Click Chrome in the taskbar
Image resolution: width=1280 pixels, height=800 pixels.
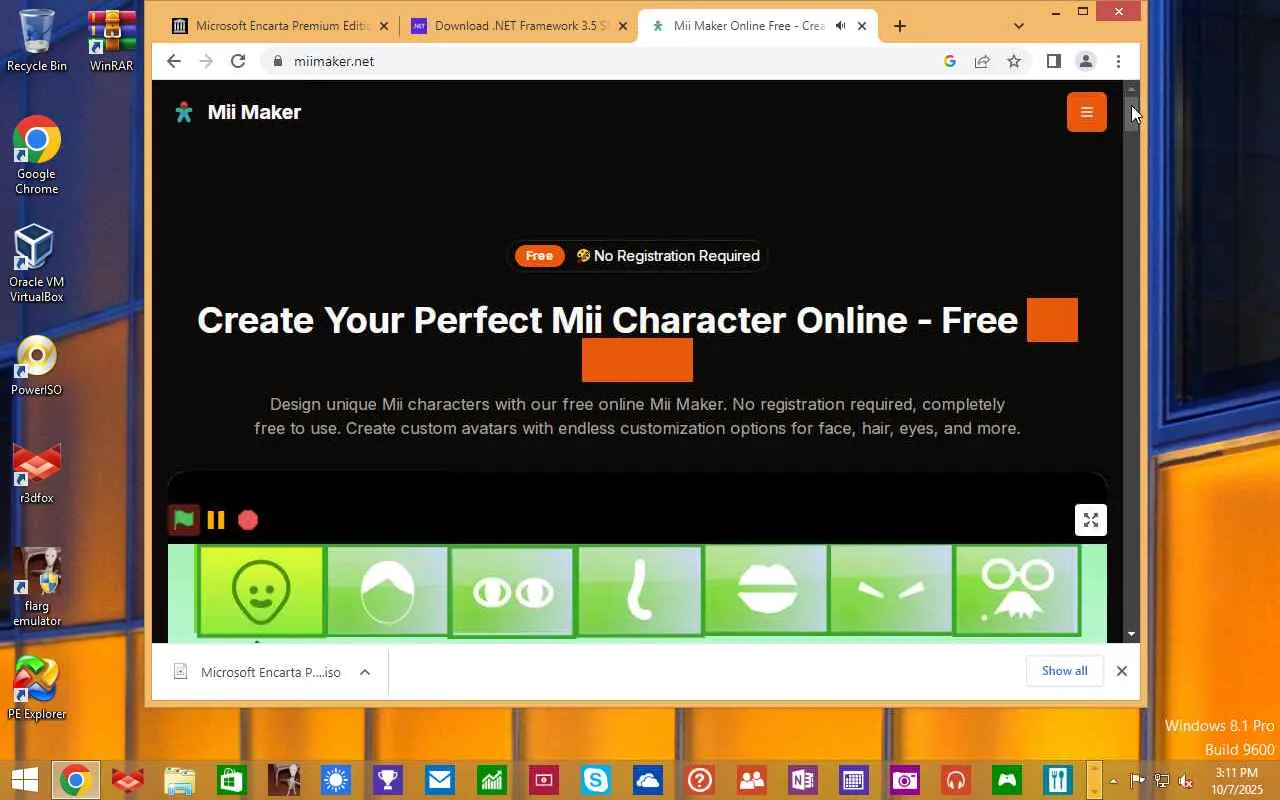[75, 780]
